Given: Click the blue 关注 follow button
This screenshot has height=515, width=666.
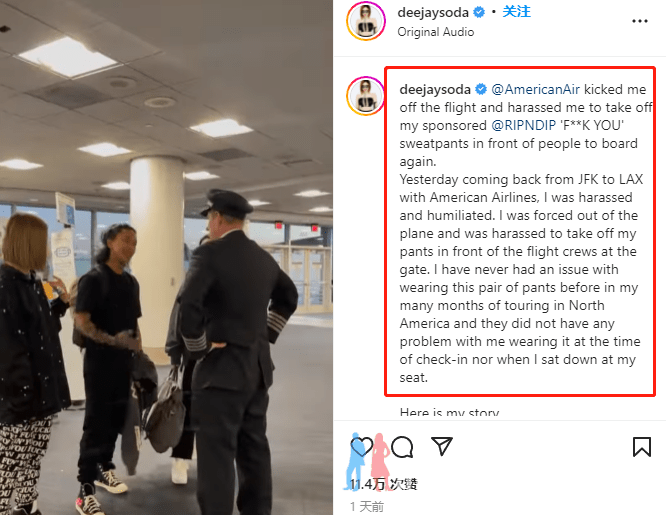Looking at the screenshot, I should [516, 12].
